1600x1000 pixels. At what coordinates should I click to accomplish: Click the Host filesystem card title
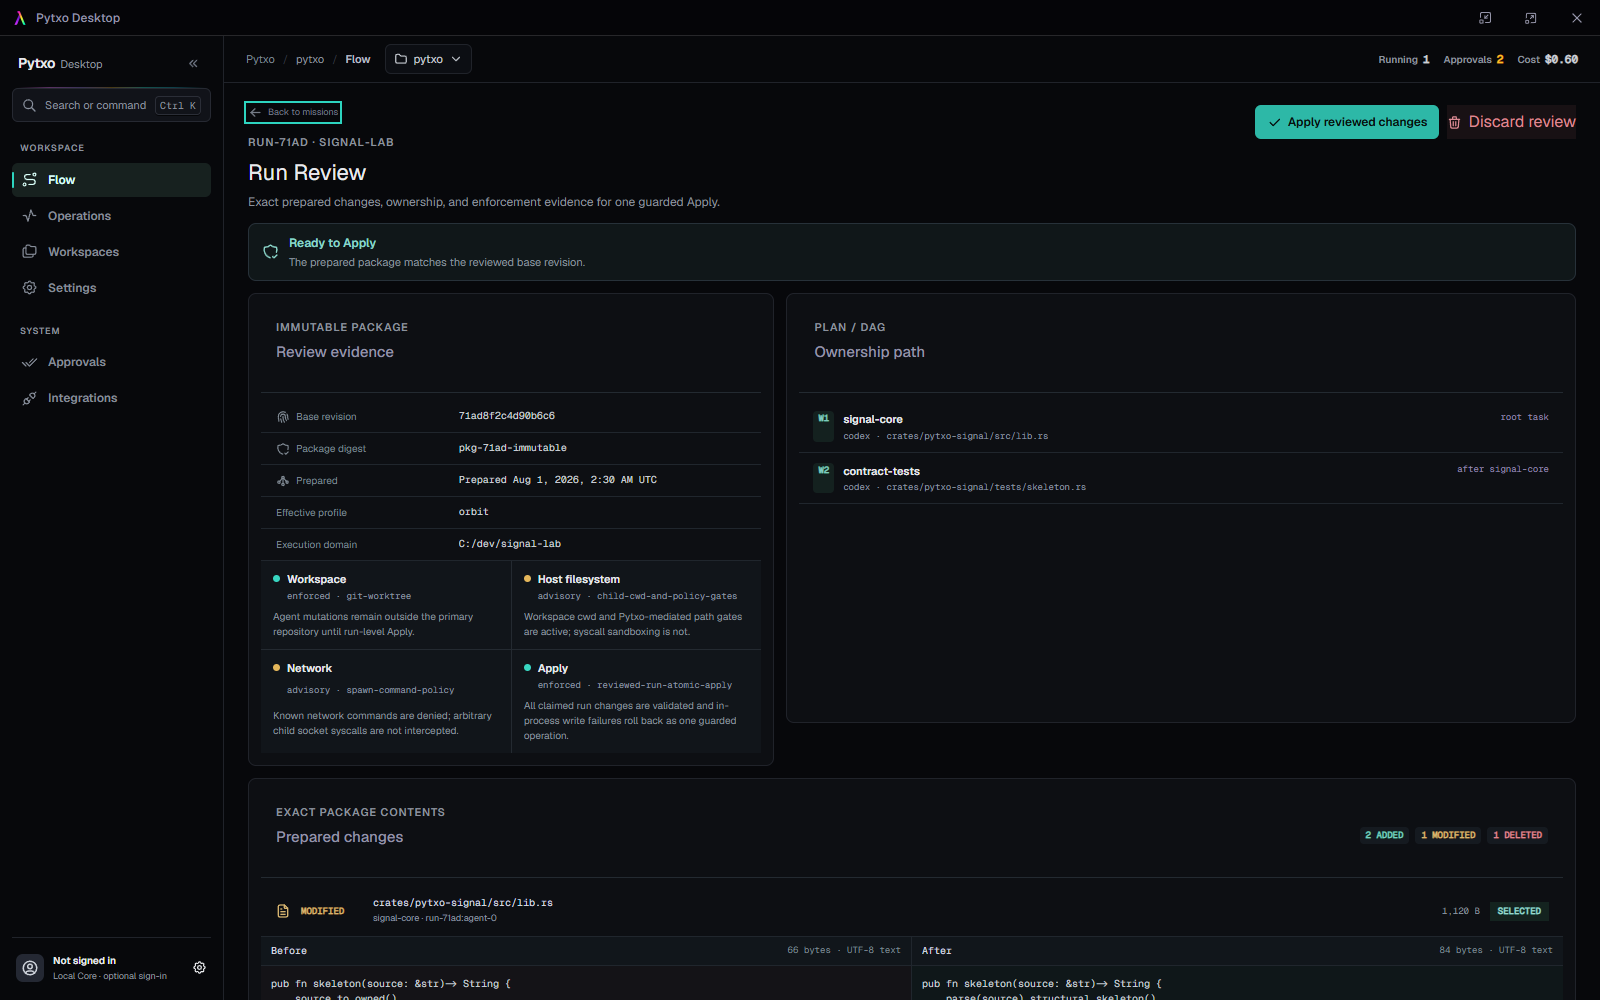[579, 580]
